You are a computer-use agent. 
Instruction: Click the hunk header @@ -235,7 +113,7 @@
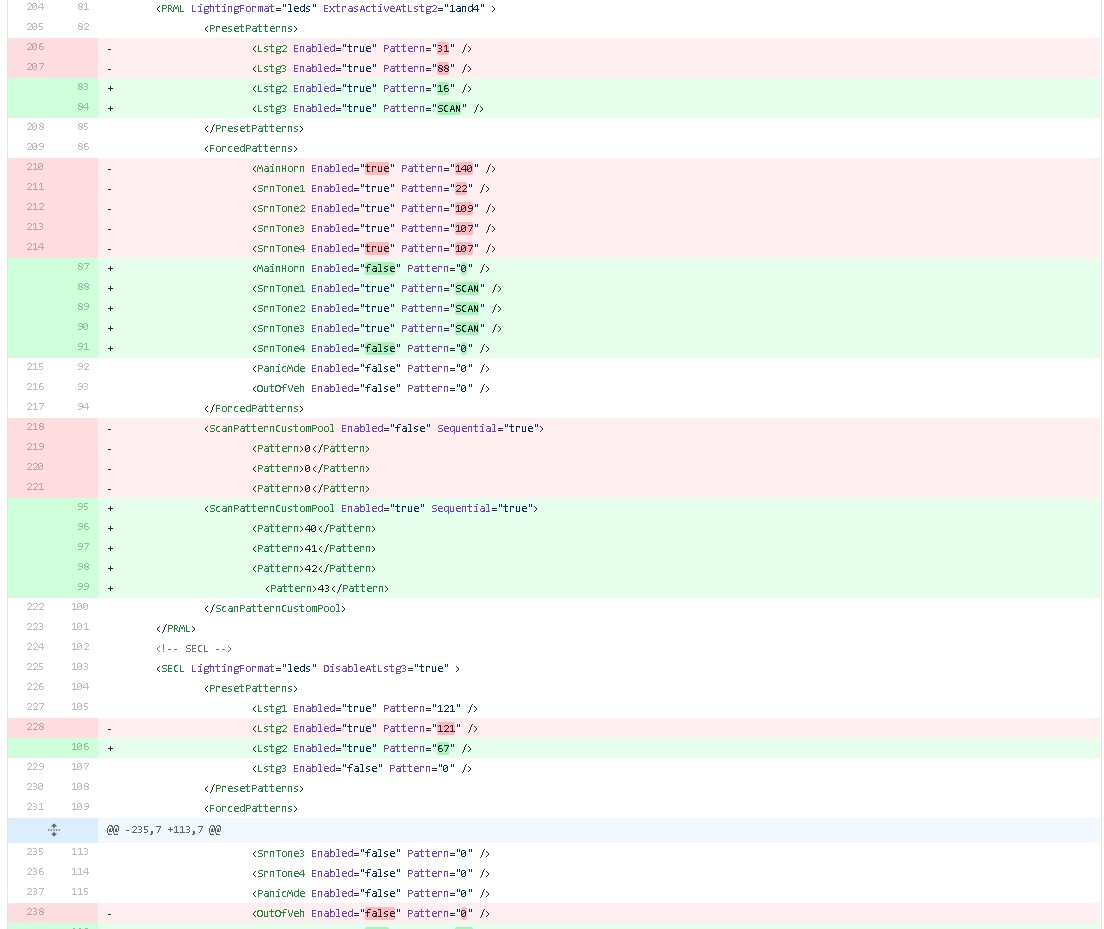[x=164, y=830]
